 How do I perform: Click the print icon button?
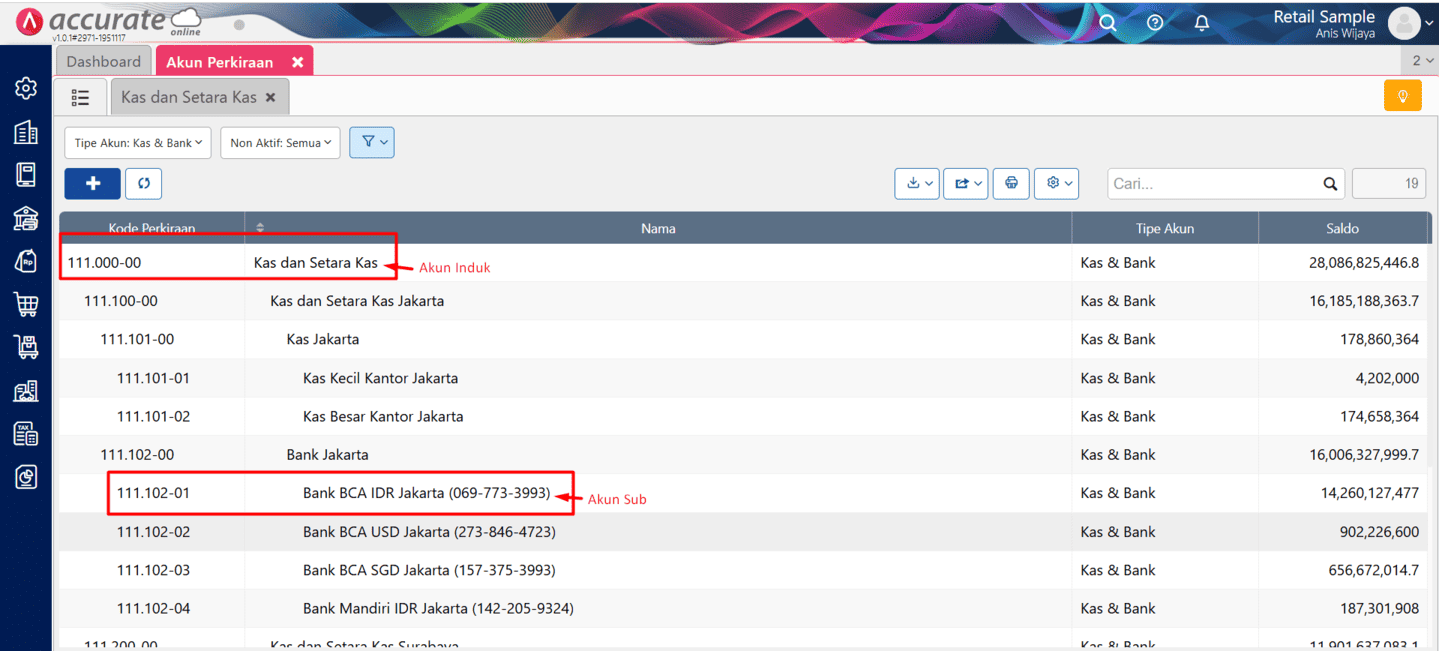(1011, 183)
